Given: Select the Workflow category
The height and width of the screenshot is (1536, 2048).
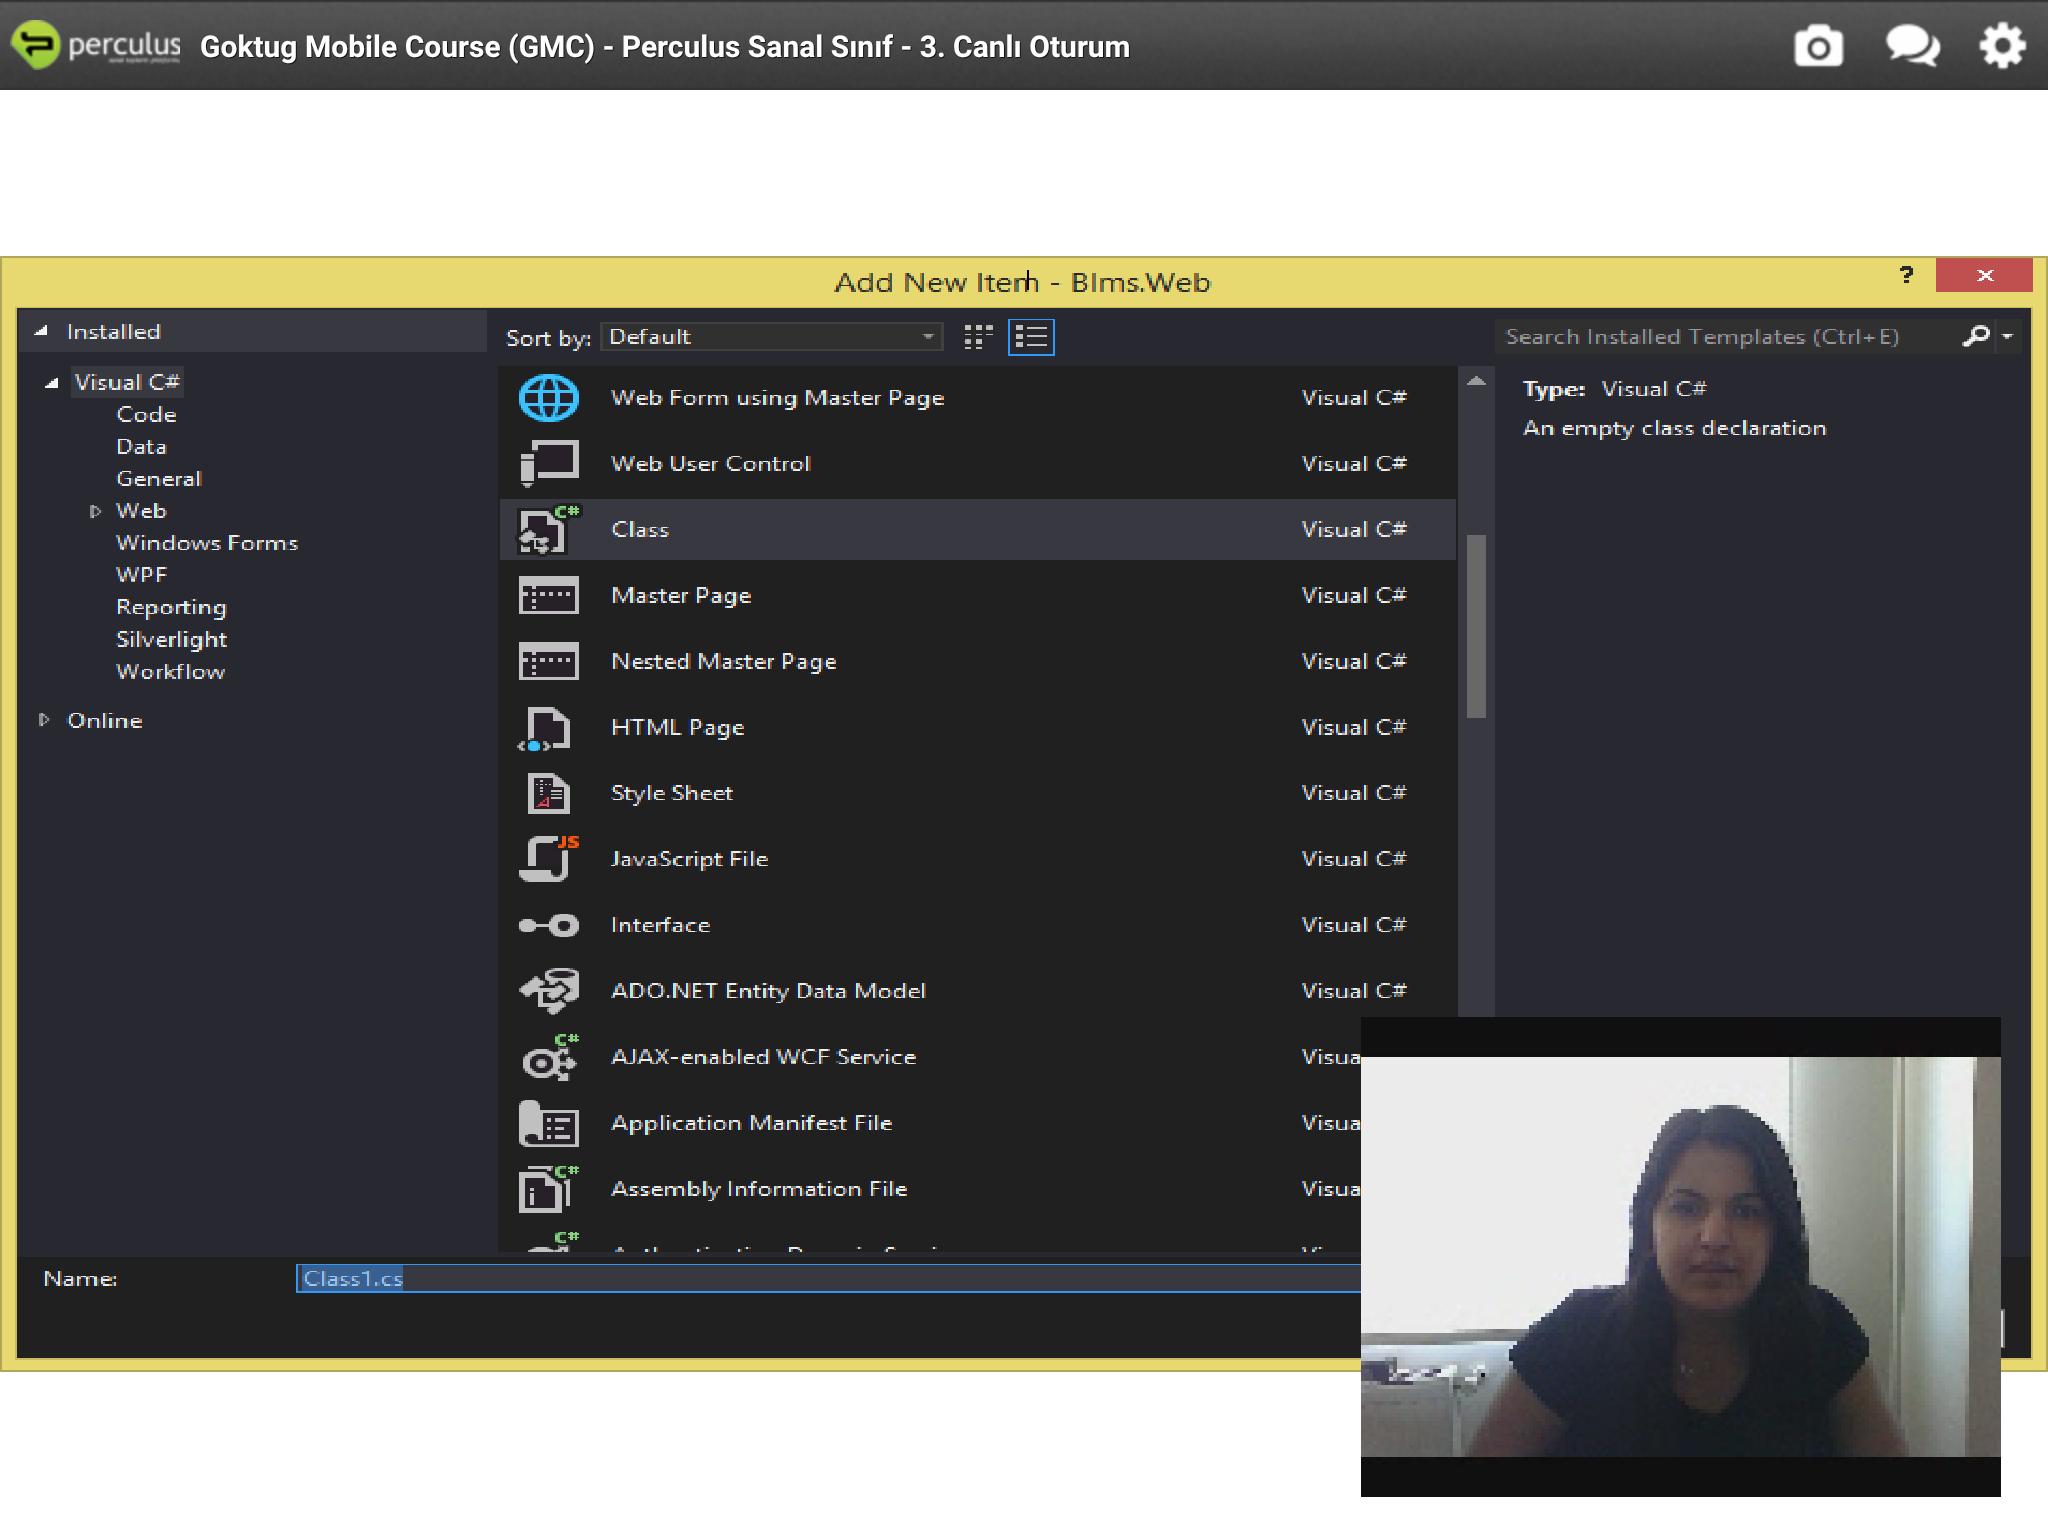Looking at the screenshot, I should [170, 672].
